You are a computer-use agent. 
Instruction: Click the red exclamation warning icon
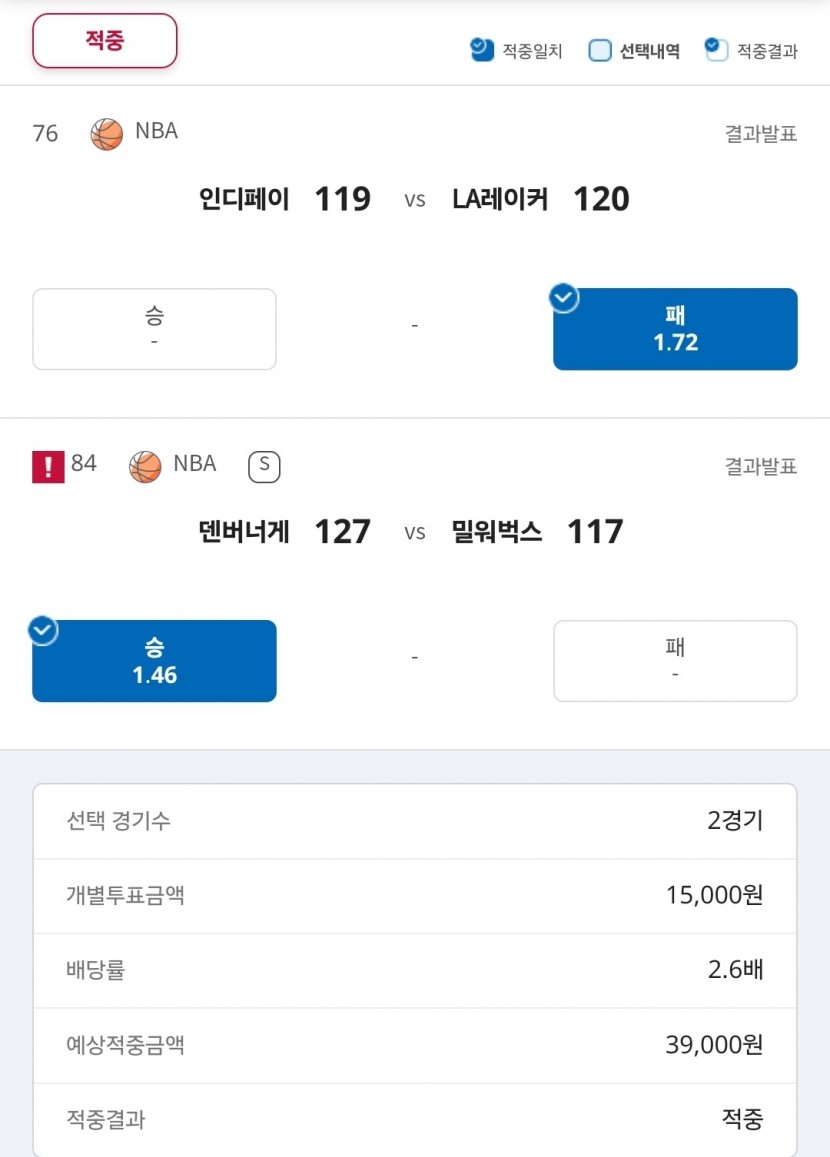[x=48, y=467]
